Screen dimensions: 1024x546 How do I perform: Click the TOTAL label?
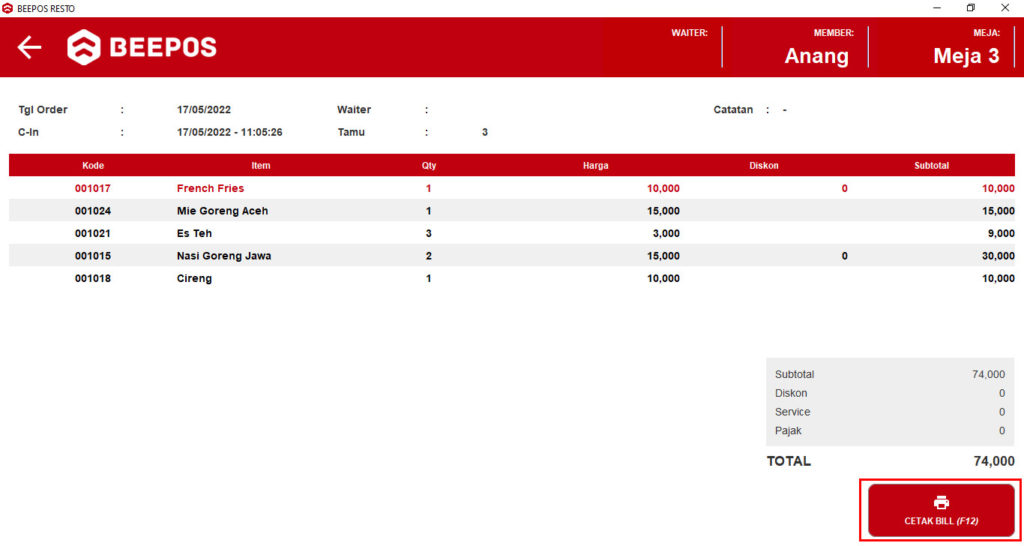tap(789, 461)
